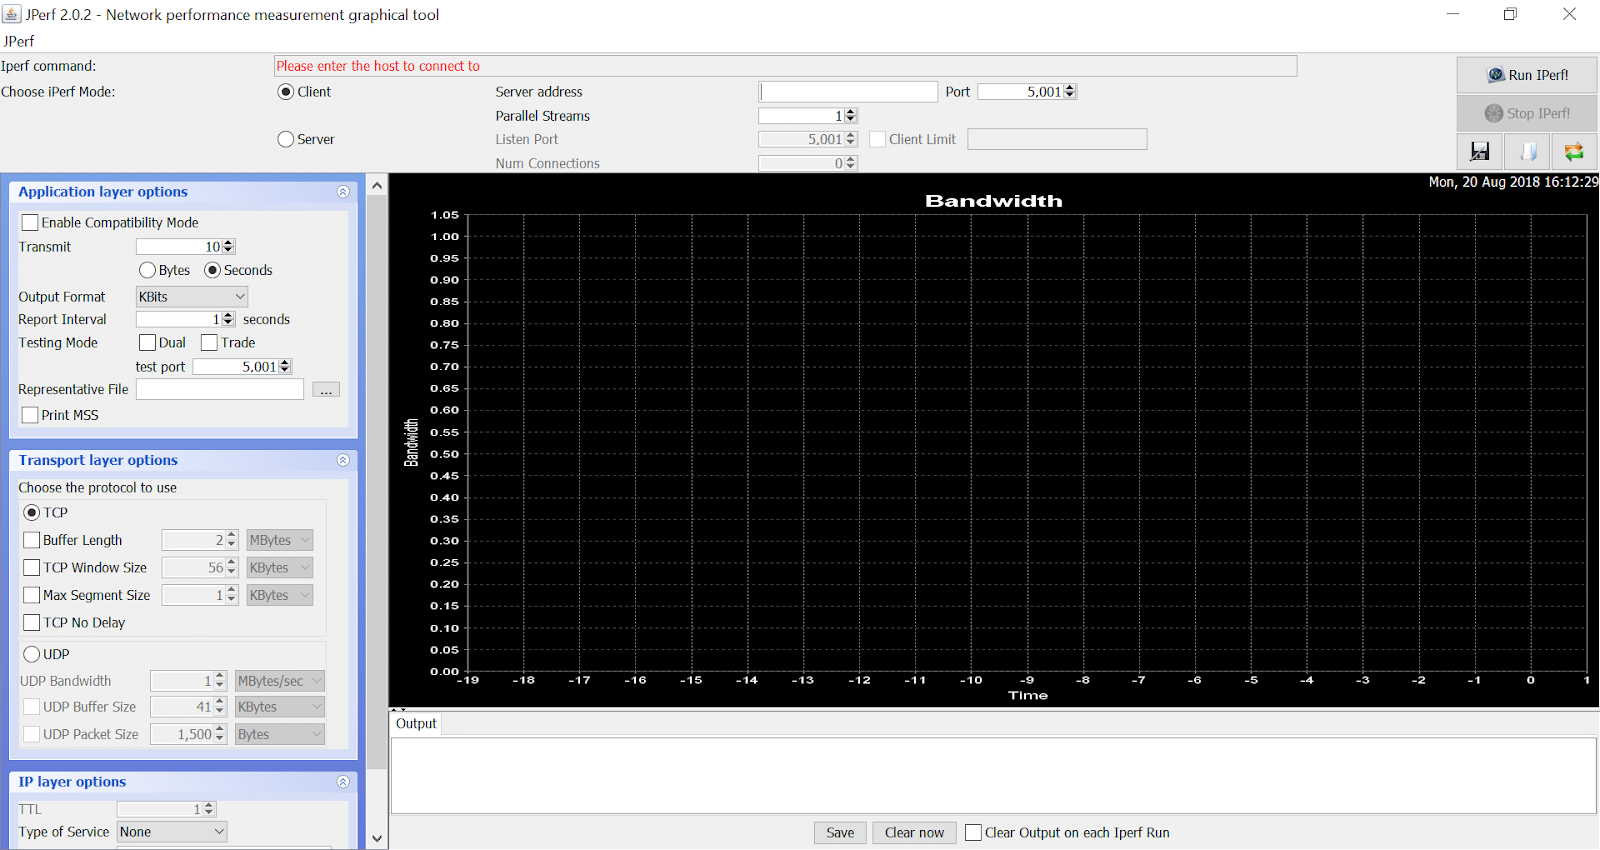Click the Save output button
The width and height of the screenshot is (1600, 850).
840,833
